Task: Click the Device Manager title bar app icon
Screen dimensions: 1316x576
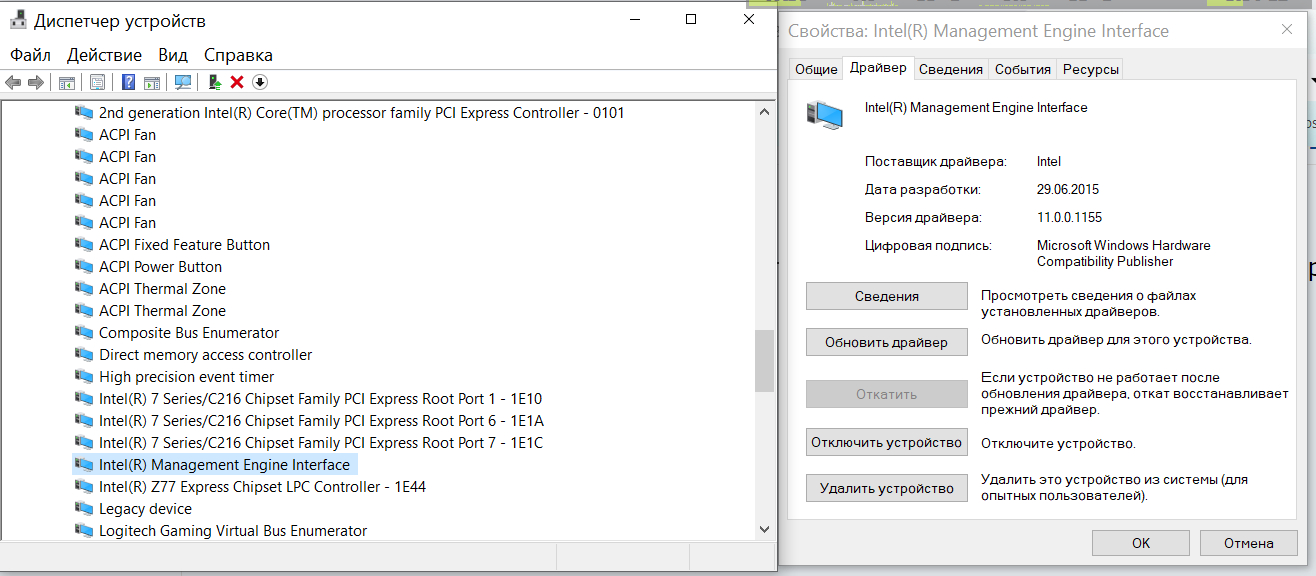Action: click(x=18, y=19)
